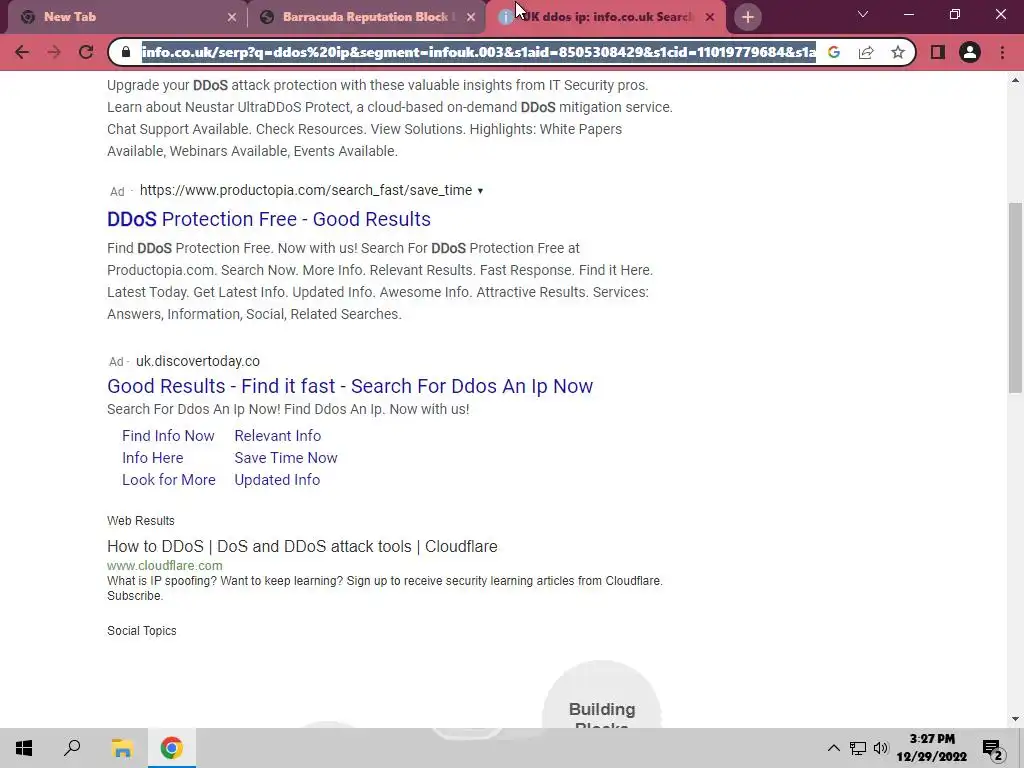The height and width of the screenshot is (768, 1024).
Task: Click the padlock site info icon
Action: [x=126, y=52]
